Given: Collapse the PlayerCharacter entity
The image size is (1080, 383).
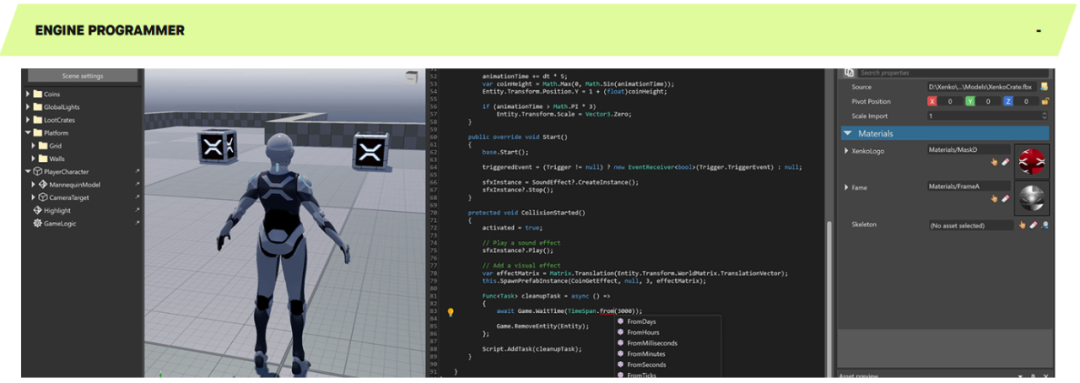Looking at the screenshot, I should 28,172.
